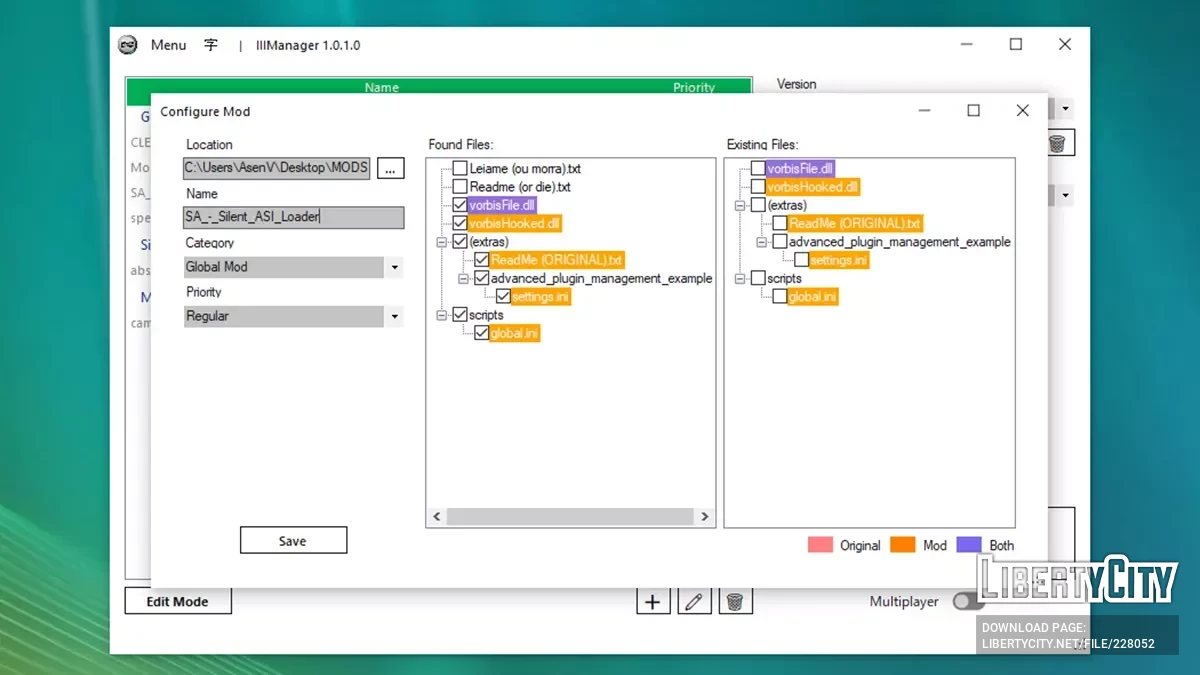Screen dimensions: 1200x675
Task: Open the Category dropdown
Action: (394, 268)
